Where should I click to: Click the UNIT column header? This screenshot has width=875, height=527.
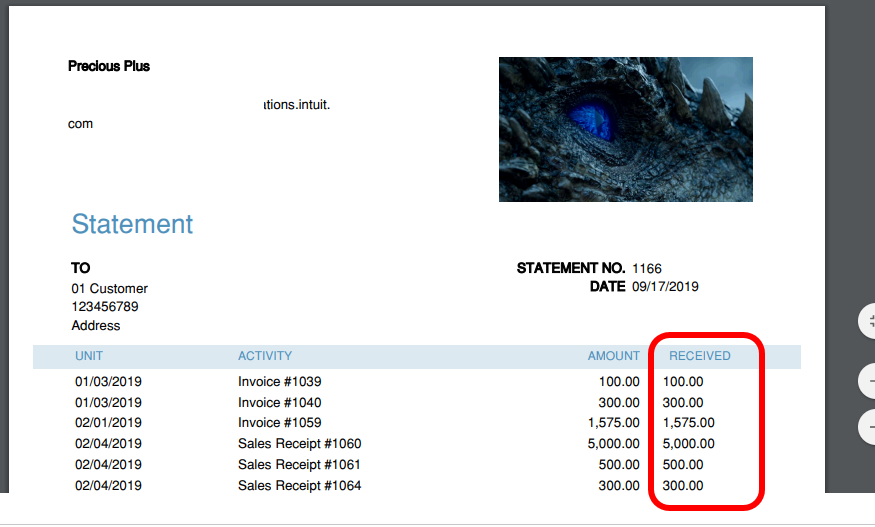click(89, 356)
